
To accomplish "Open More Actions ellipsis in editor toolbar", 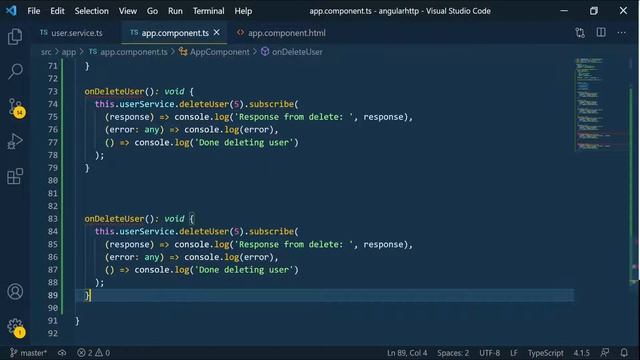I will (x=621, y=33).
